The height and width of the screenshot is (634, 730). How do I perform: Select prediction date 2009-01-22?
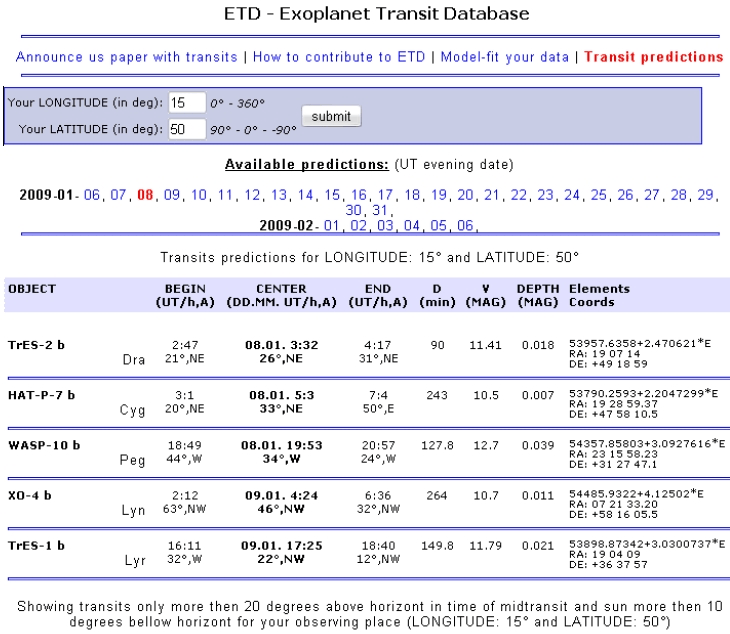519,195
